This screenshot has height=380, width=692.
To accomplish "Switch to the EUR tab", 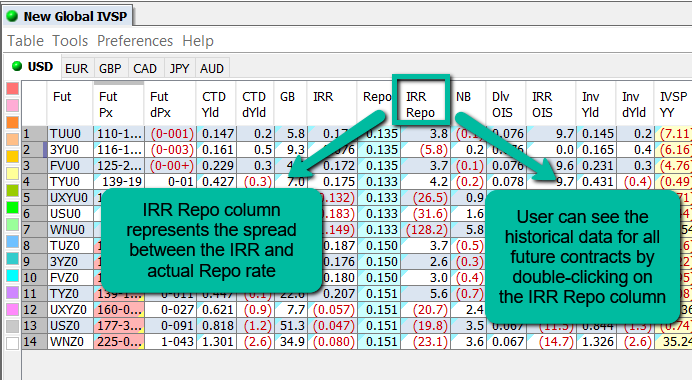I will click(77, 68).
